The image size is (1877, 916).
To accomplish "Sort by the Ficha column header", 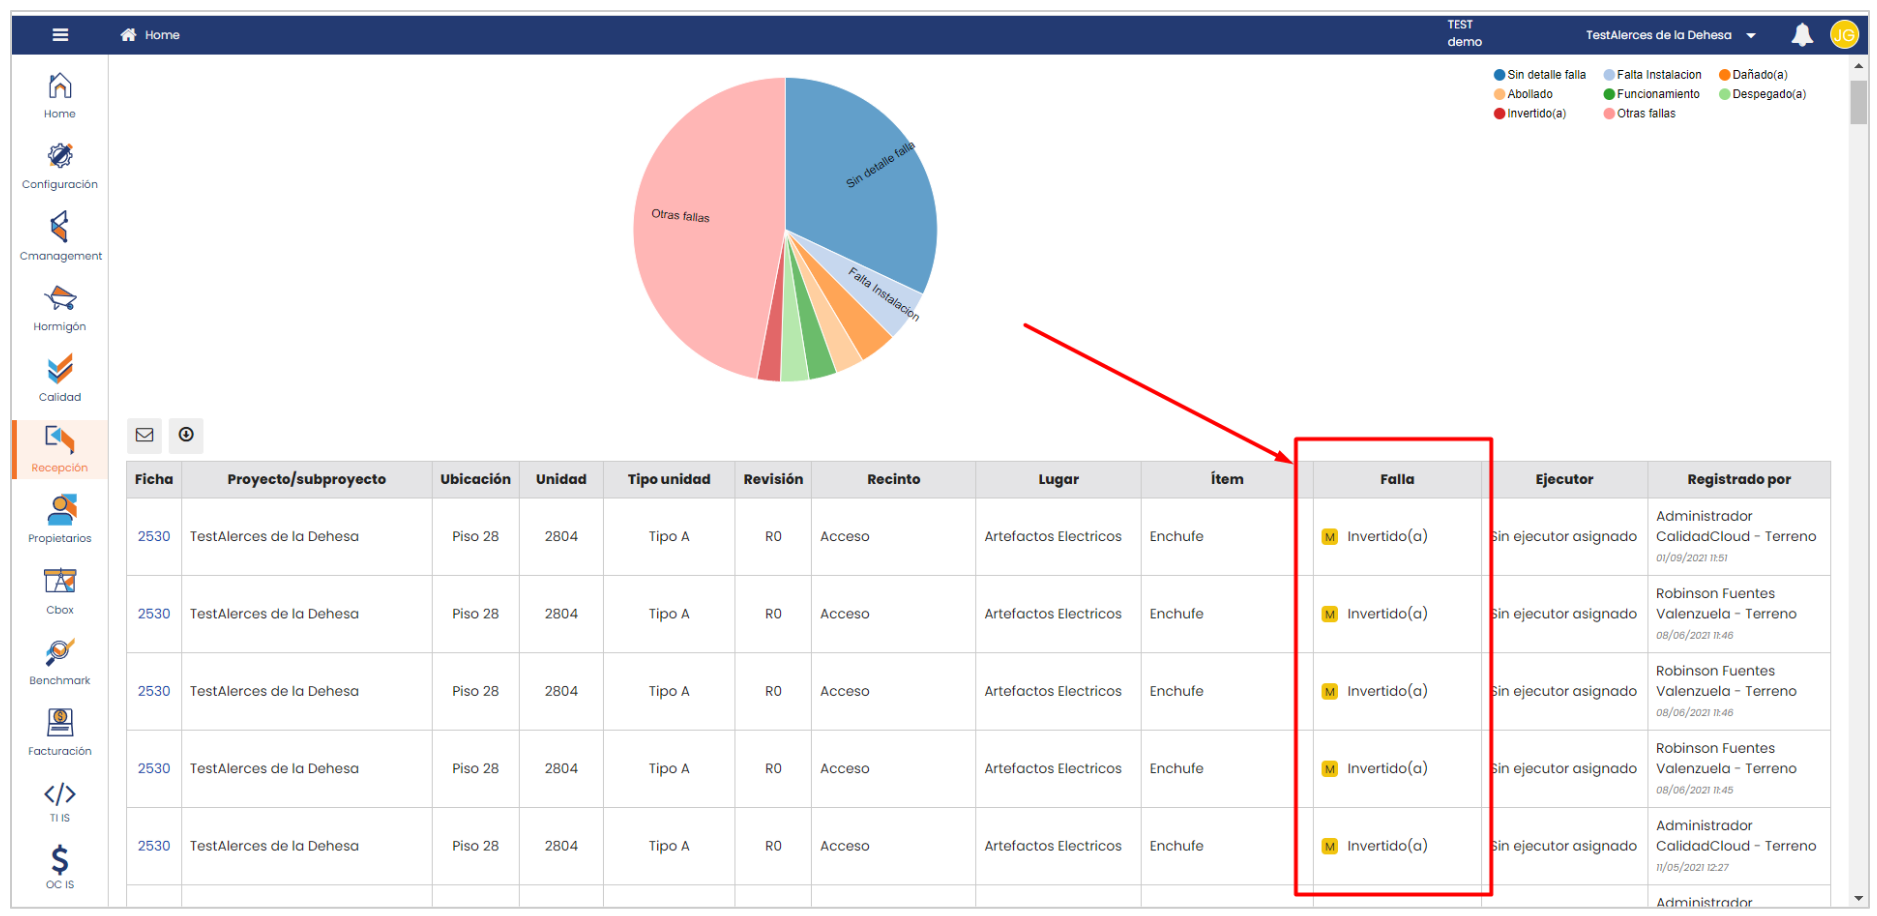I will 154,479.
